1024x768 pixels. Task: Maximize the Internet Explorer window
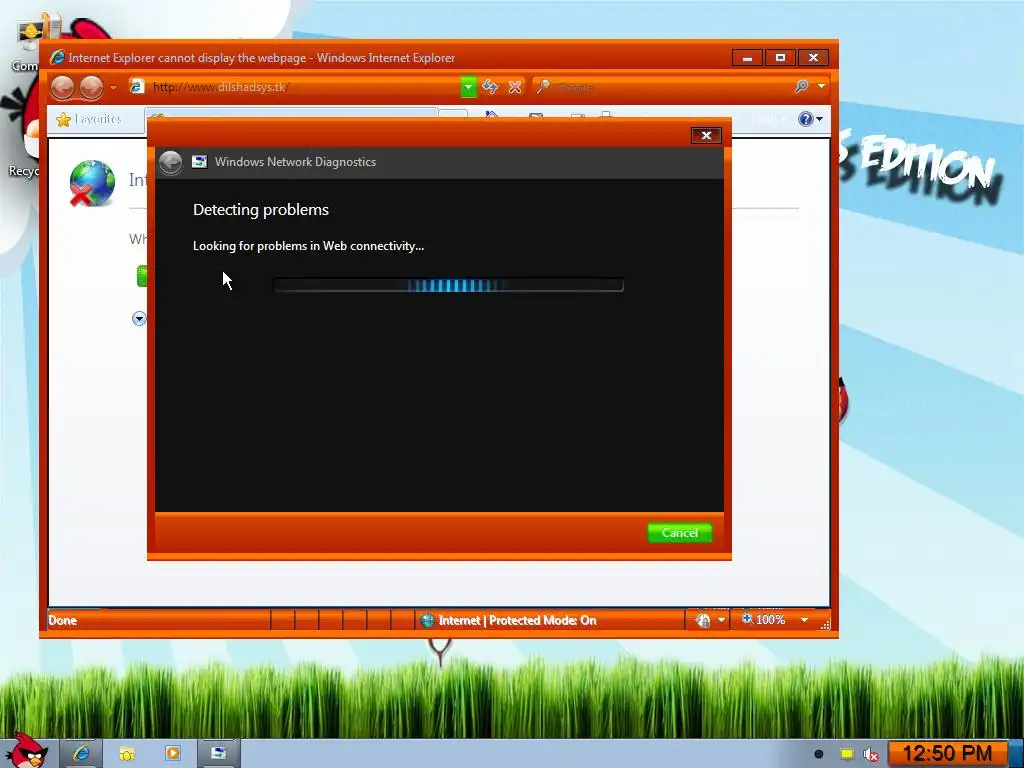coord(780,57)
